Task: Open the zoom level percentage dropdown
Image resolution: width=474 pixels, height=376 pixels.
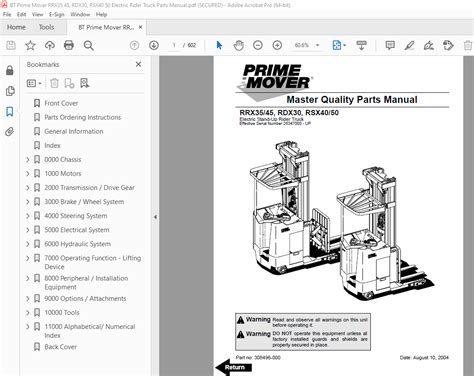Action: [x=318, y=45]
